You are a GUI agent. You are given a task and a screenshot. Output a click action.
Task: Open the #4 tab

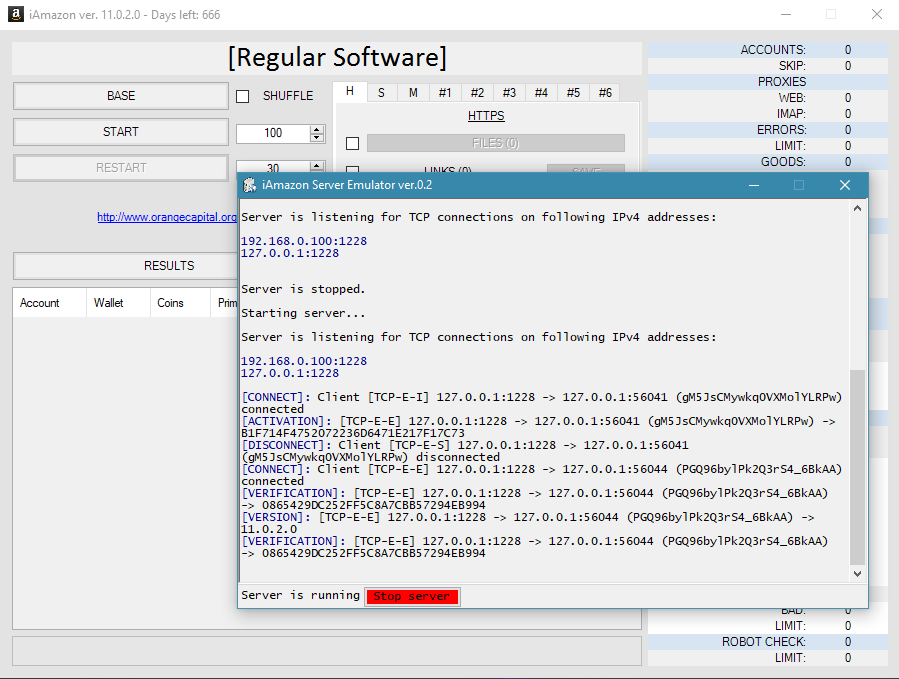pyautogui.click(x=541, y=93)
